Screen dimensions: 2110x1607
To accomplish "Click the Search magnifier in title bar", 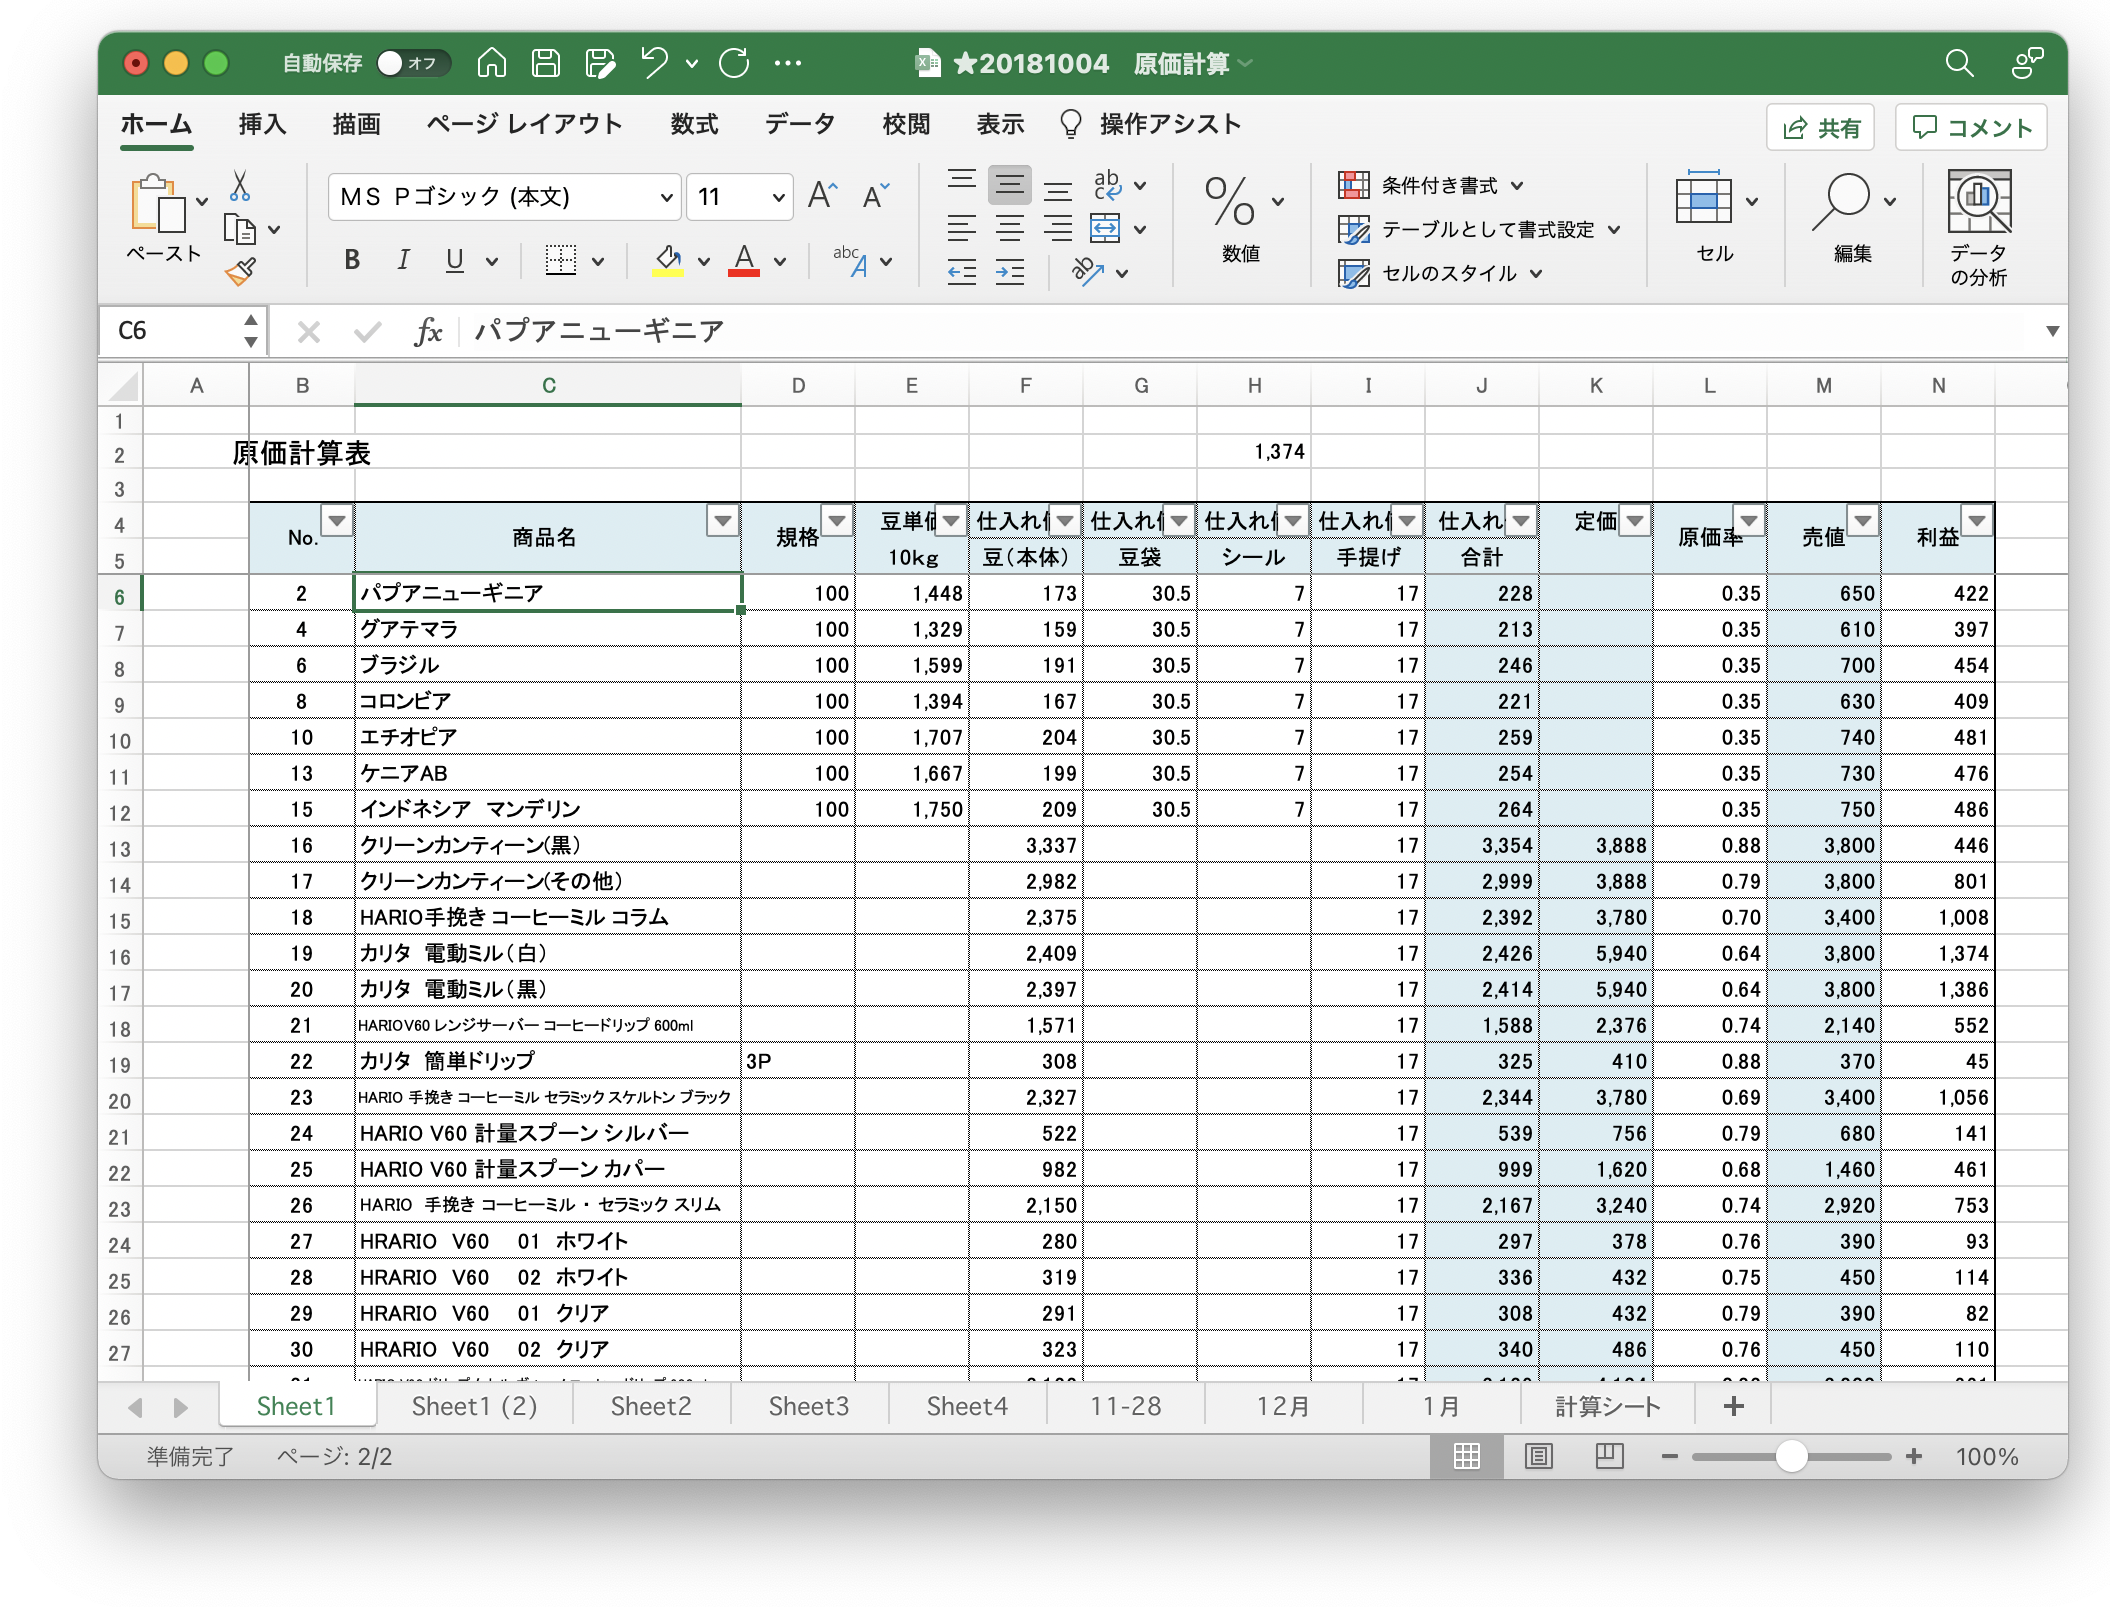I will pyautogui.click(x=1959, y=63).
